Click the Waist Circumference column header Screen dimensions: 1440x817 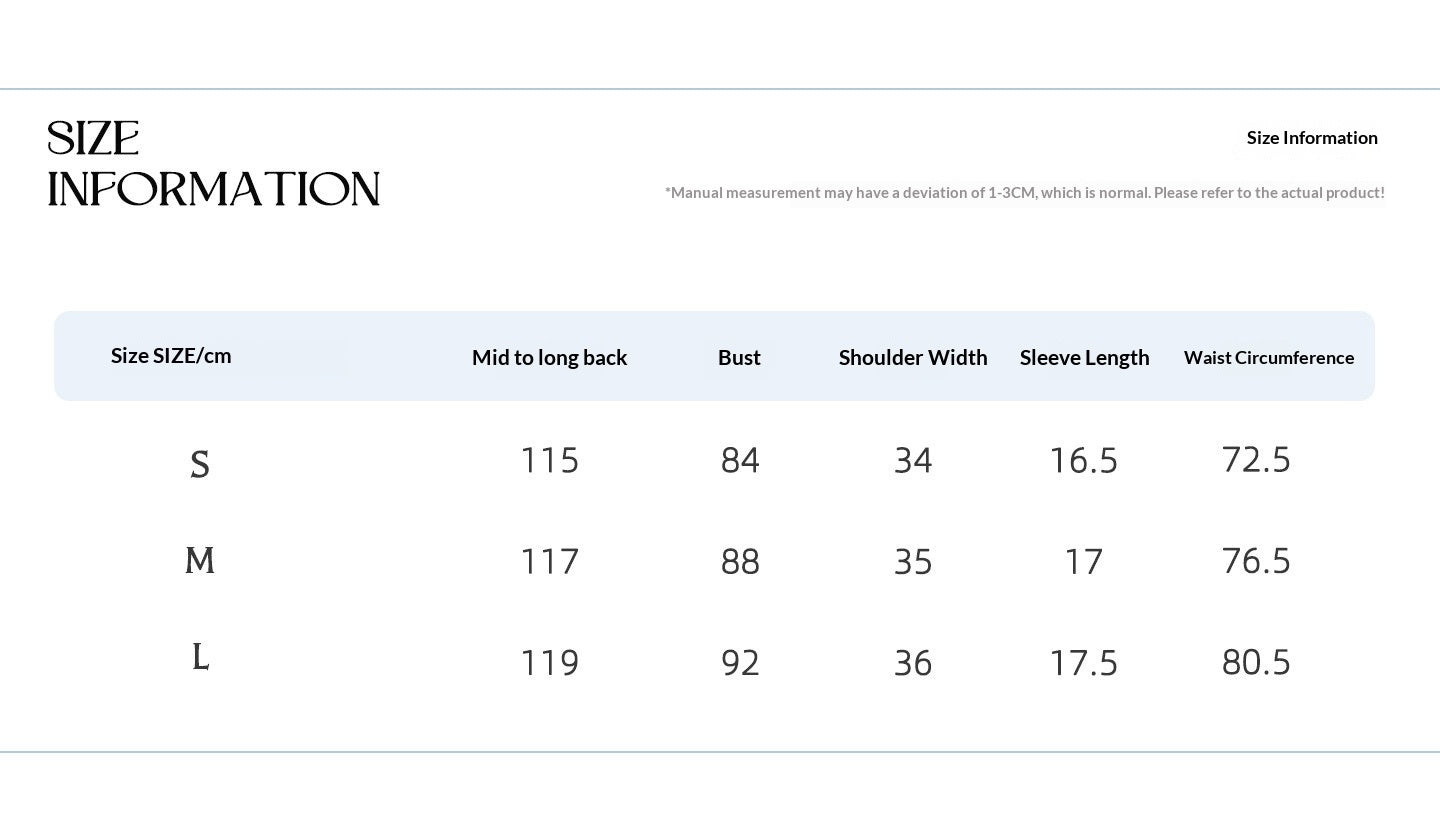pyautogui.click(x=1269, y=358)
